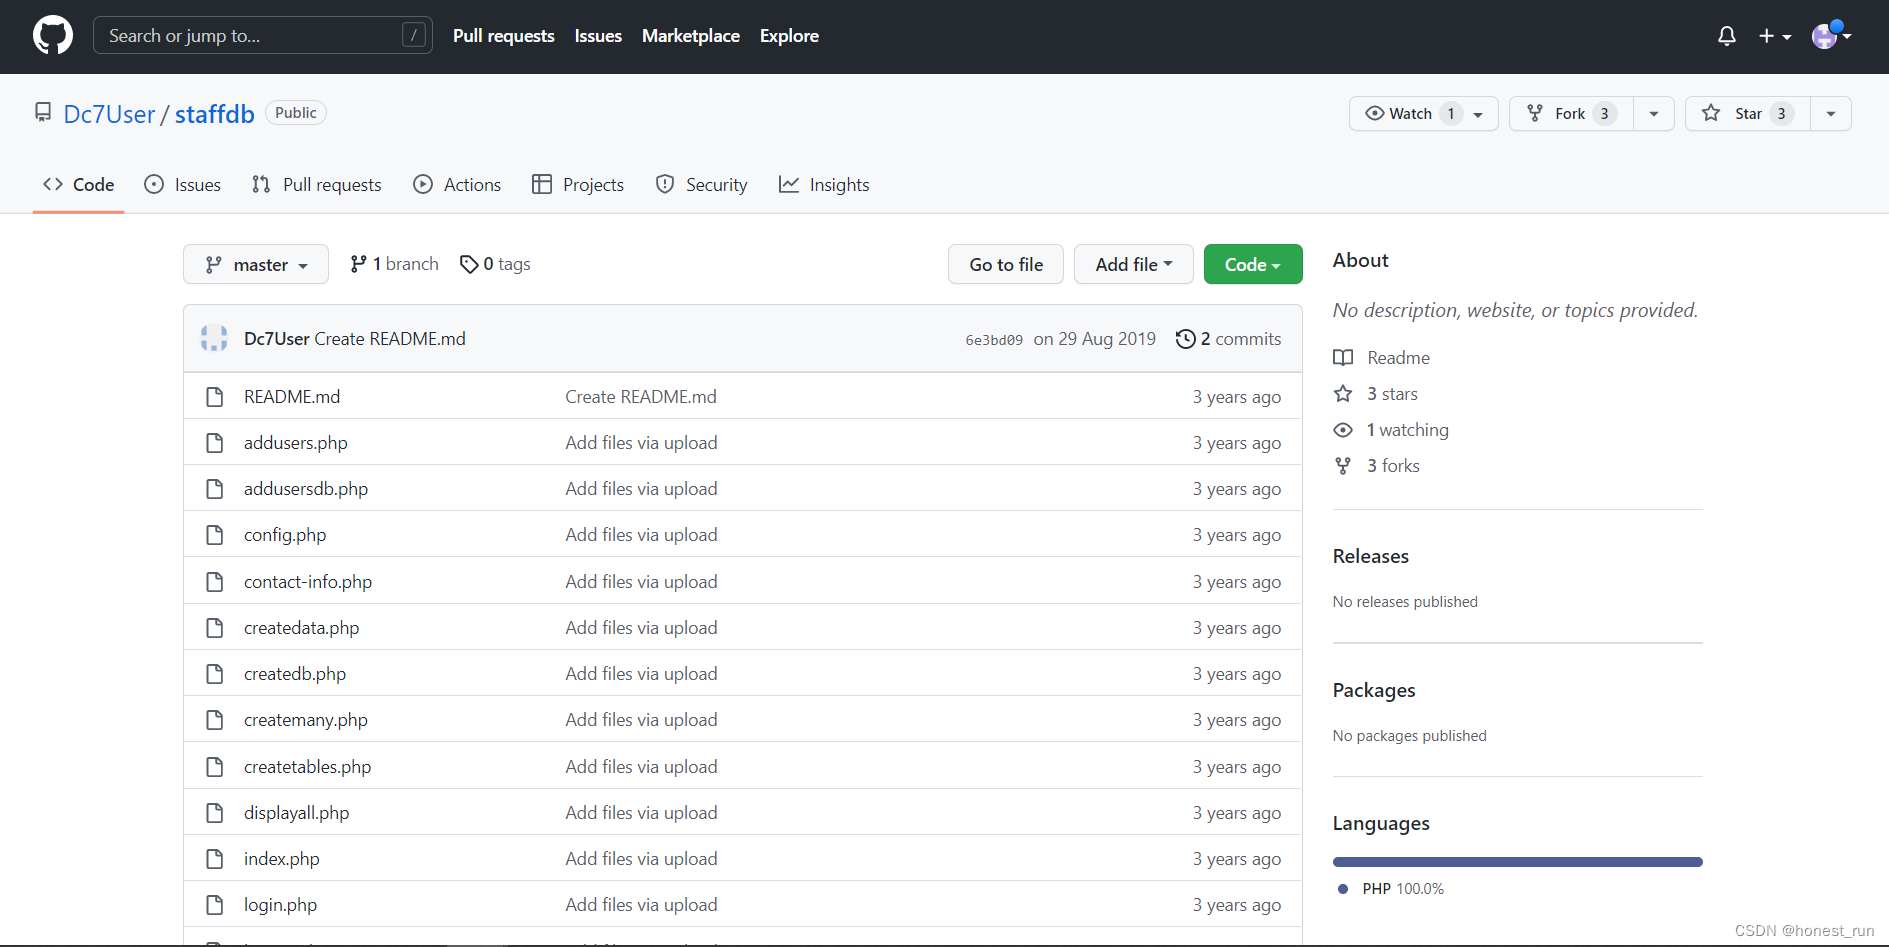The width and height of the screenshot is (1889, 947).
Task: Click the star icon beside 3 stars
Action: click(x=1343, y=394)
